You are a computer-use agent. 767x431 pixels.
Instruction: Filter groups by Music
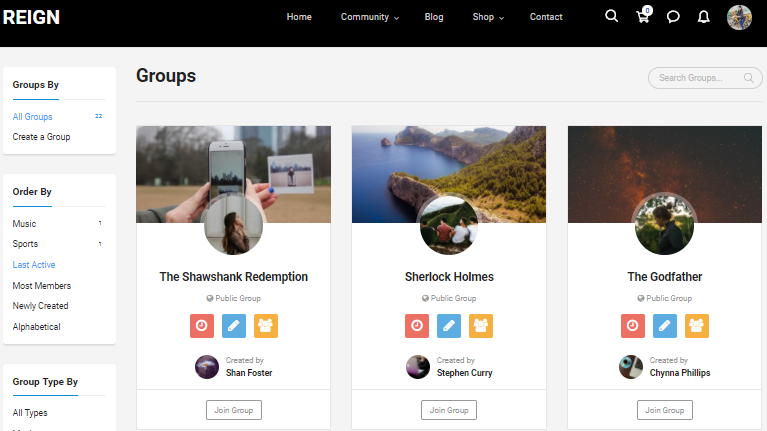[24, 224]
